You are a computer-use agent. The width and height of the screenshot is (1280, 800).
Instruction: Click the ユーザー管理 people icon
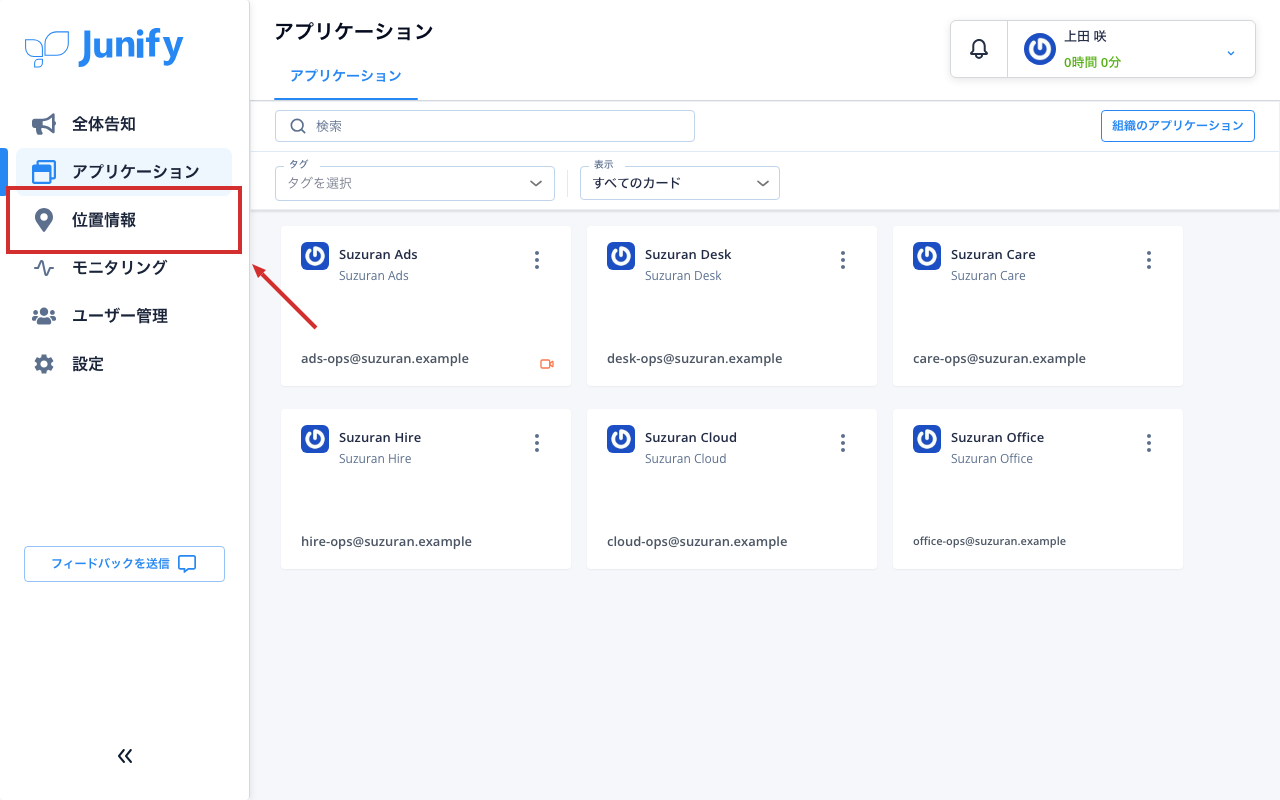[44, 316]
